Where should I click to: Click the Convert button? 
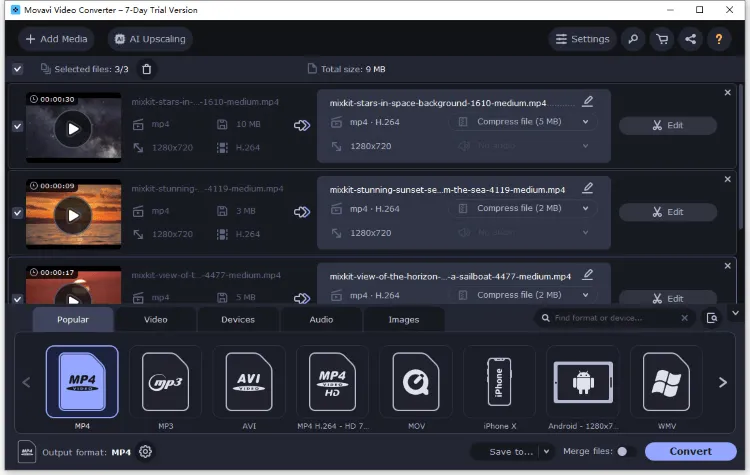[x=690, y=451]
